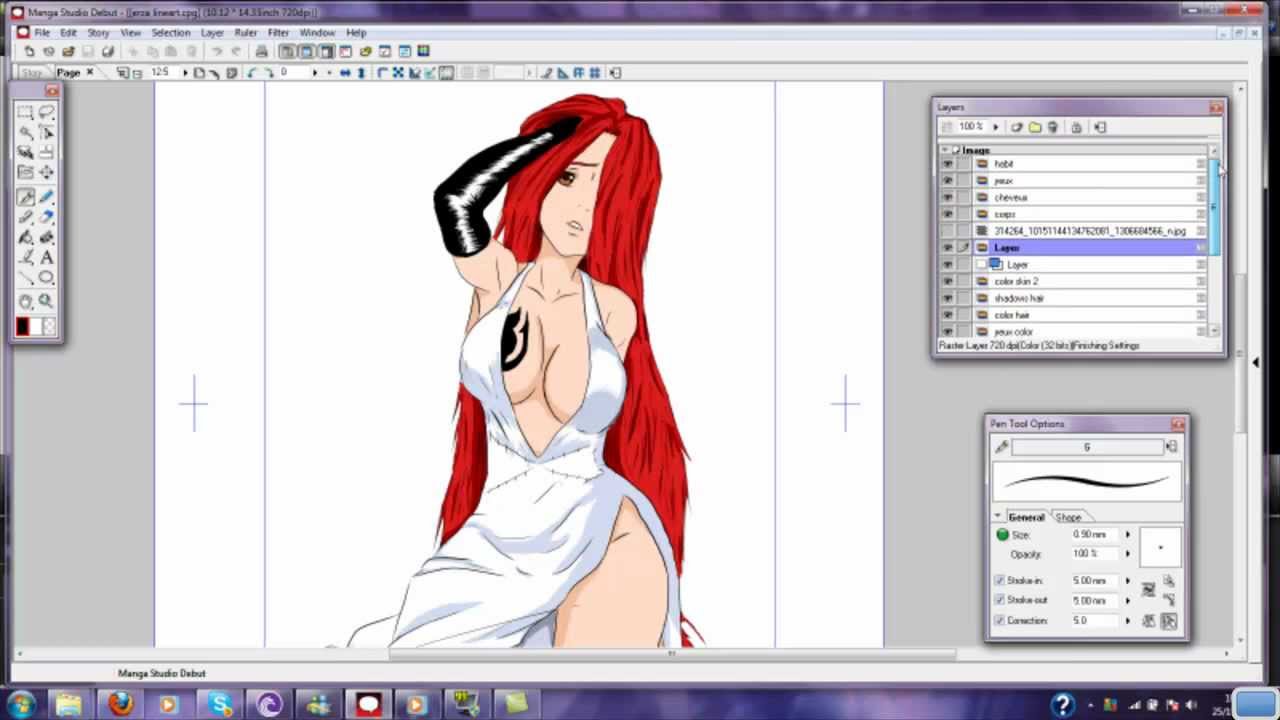Switch to the Shape tab
The width and height of the screenshot is (1280, 720).
pos(1068,517)
